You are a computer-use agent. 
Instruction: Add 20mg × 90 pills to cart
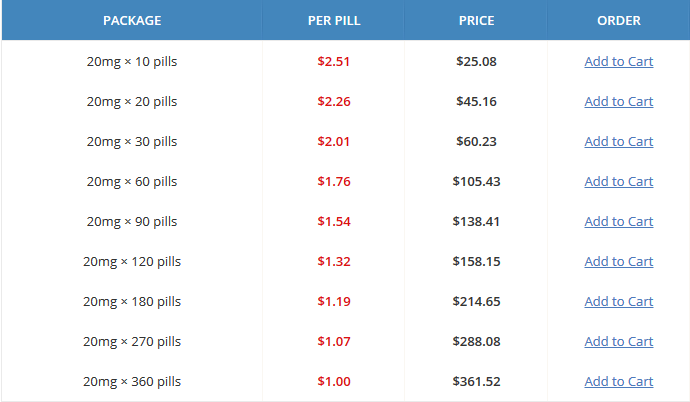click(x=618, y=222)
